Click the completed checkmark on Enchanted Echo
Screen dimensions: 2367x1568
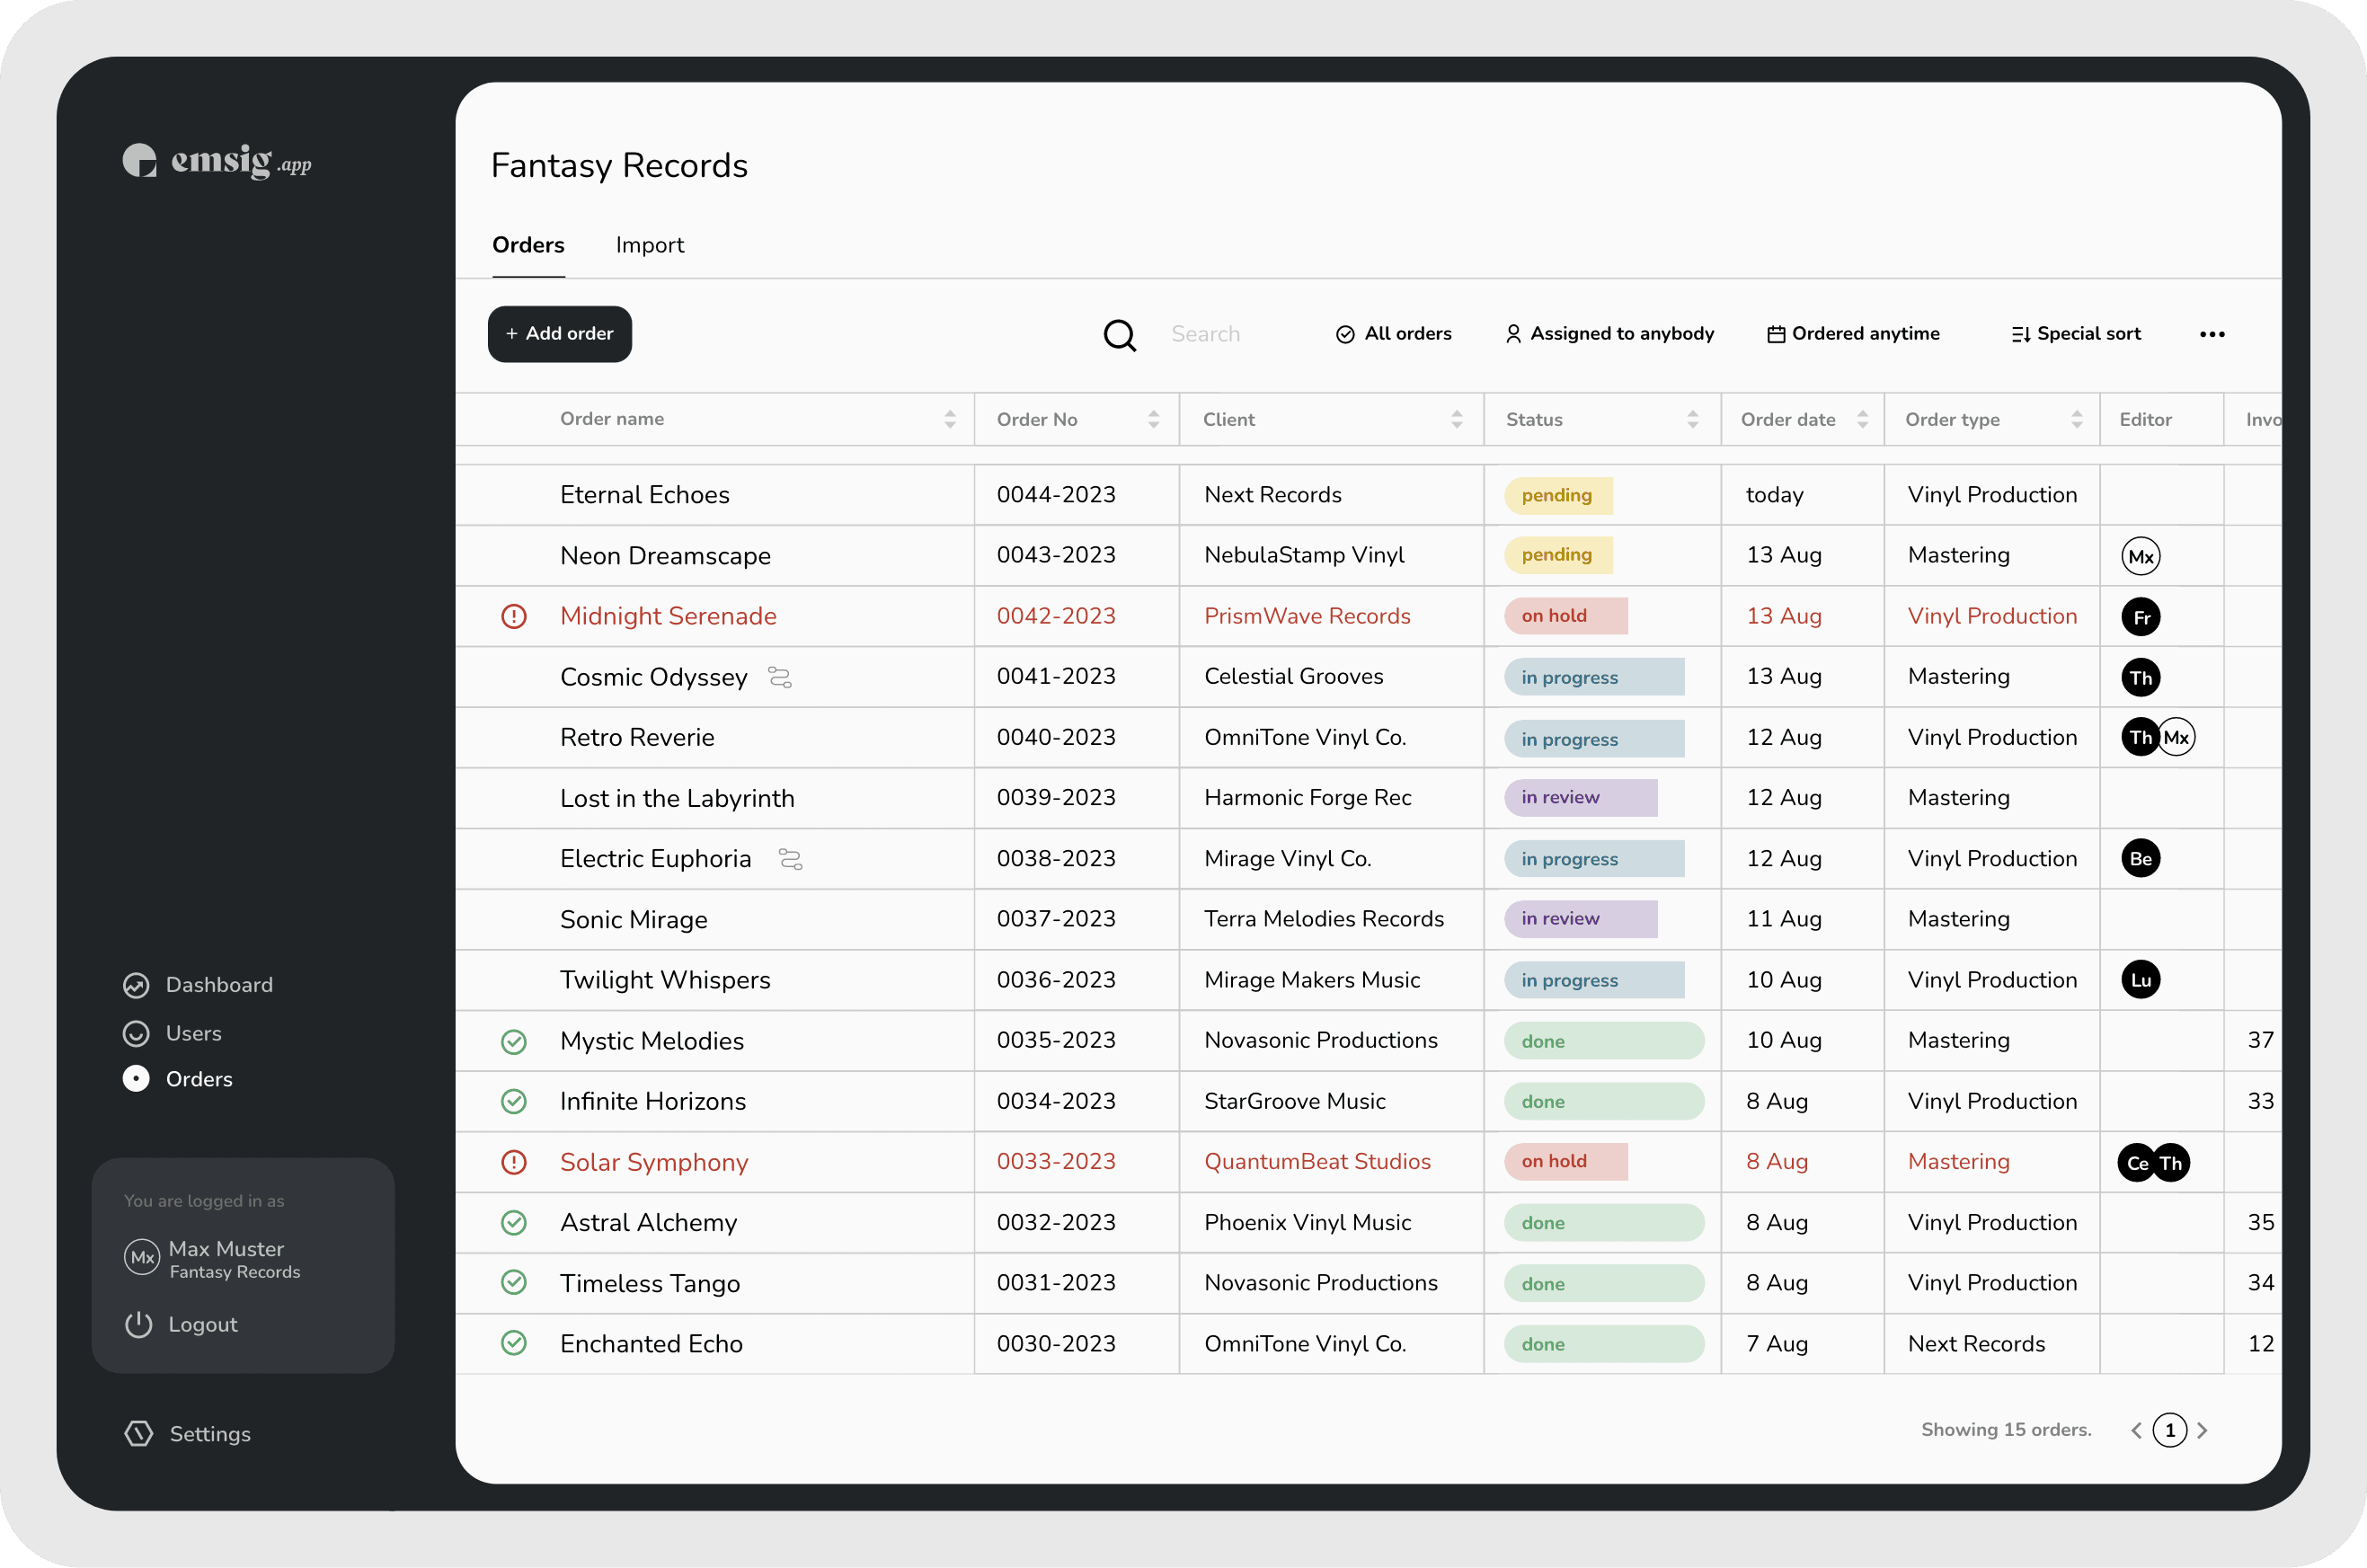click(x=514, y=1344)
